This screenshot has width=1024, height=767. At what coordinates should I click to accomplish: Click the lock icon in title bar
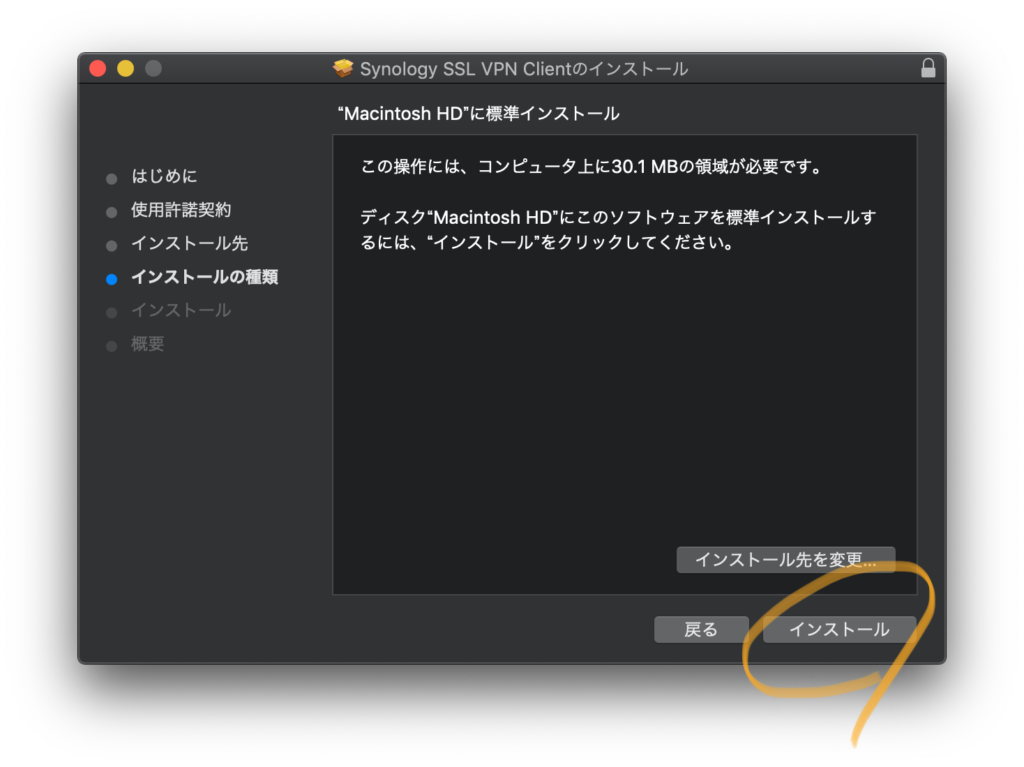[x=928, y=69]
